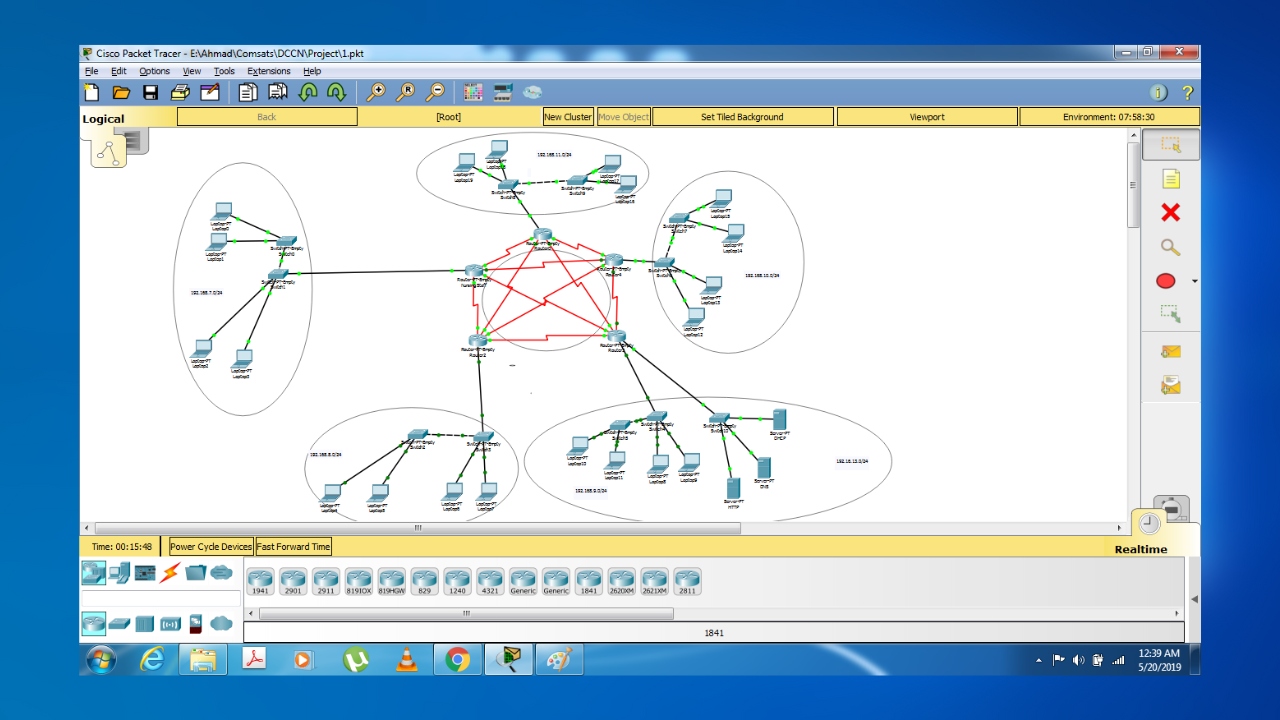Copy the selection with copy icon

[x=248, y=92]
